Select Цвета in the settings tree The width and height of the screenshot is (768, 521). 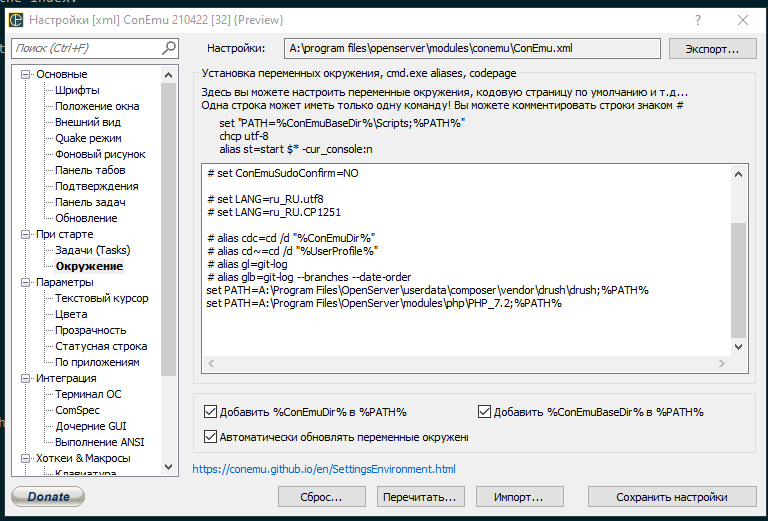coord(71,314)
